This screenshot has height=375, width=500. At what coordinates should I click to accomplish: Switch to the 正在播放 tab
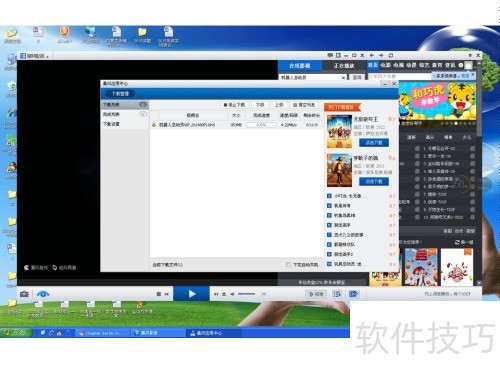click(x=344, y=66)
